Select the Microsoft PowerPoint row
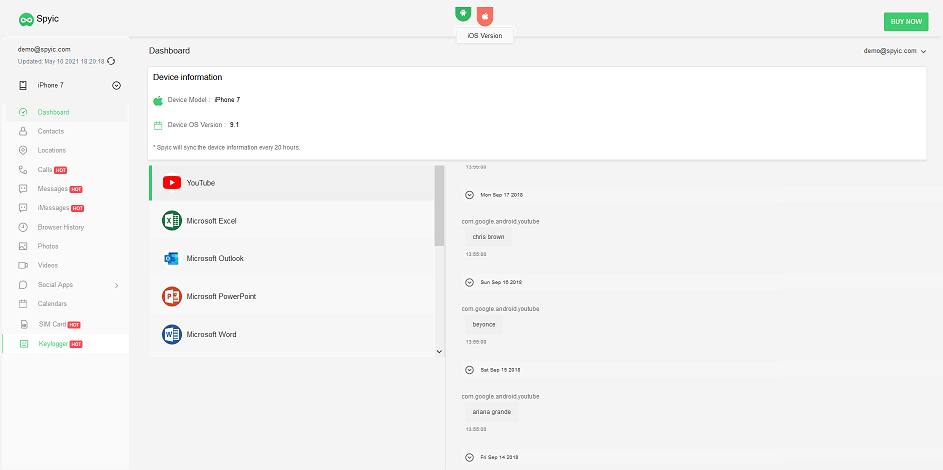 [x=292, y=296]
